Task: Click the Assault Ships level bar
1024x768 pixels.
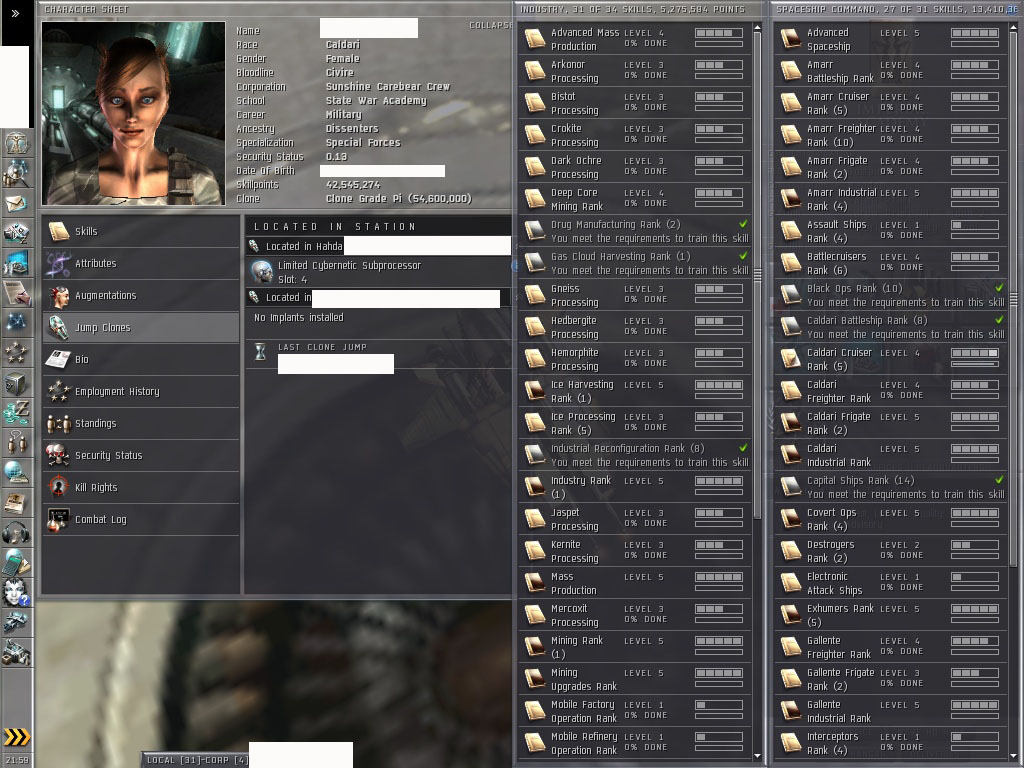Action: point(974,225)
